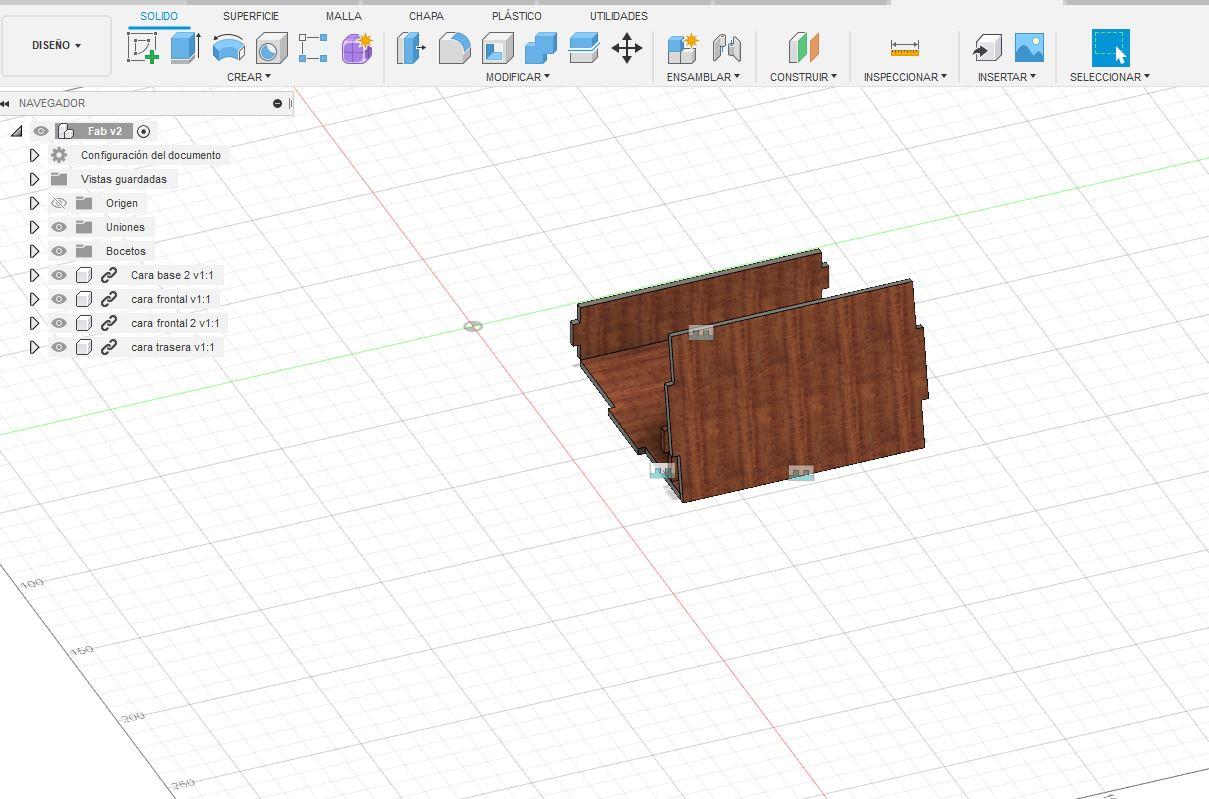Expand the Cara base 2 v1:1 node
Image resolution: width=1209 pixels, height=799 pixels.
34,275
